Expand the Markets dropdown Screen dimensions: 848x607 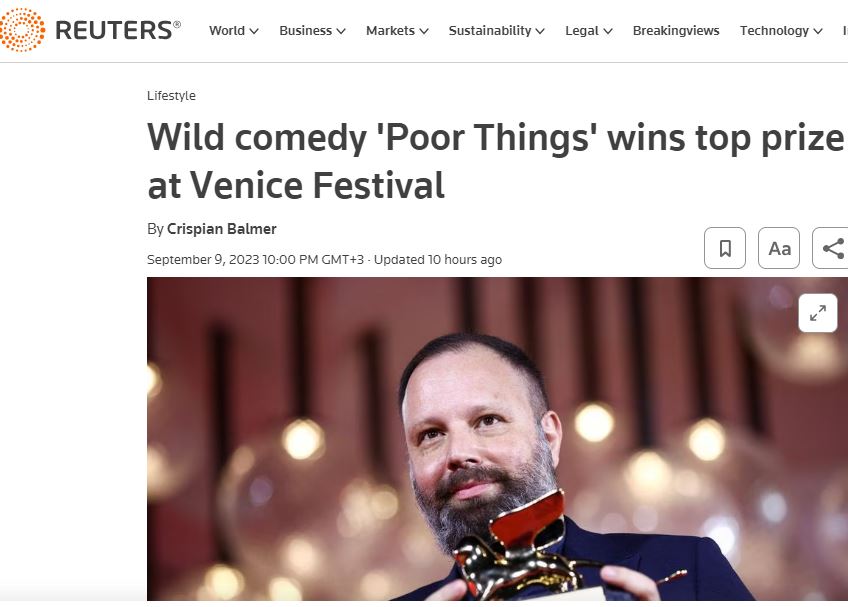[x=397, y=31]
